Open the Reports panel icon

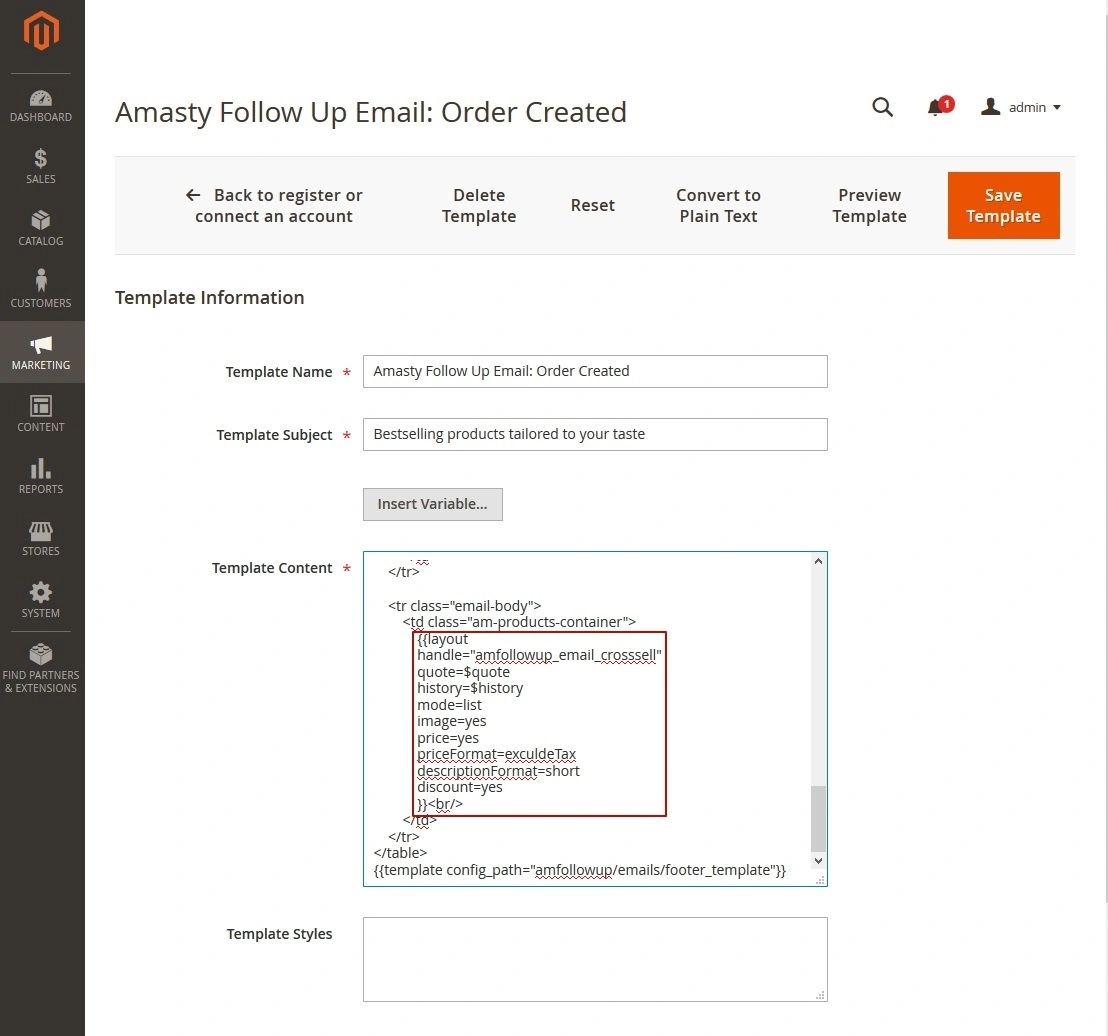click(x=40, y=476)
